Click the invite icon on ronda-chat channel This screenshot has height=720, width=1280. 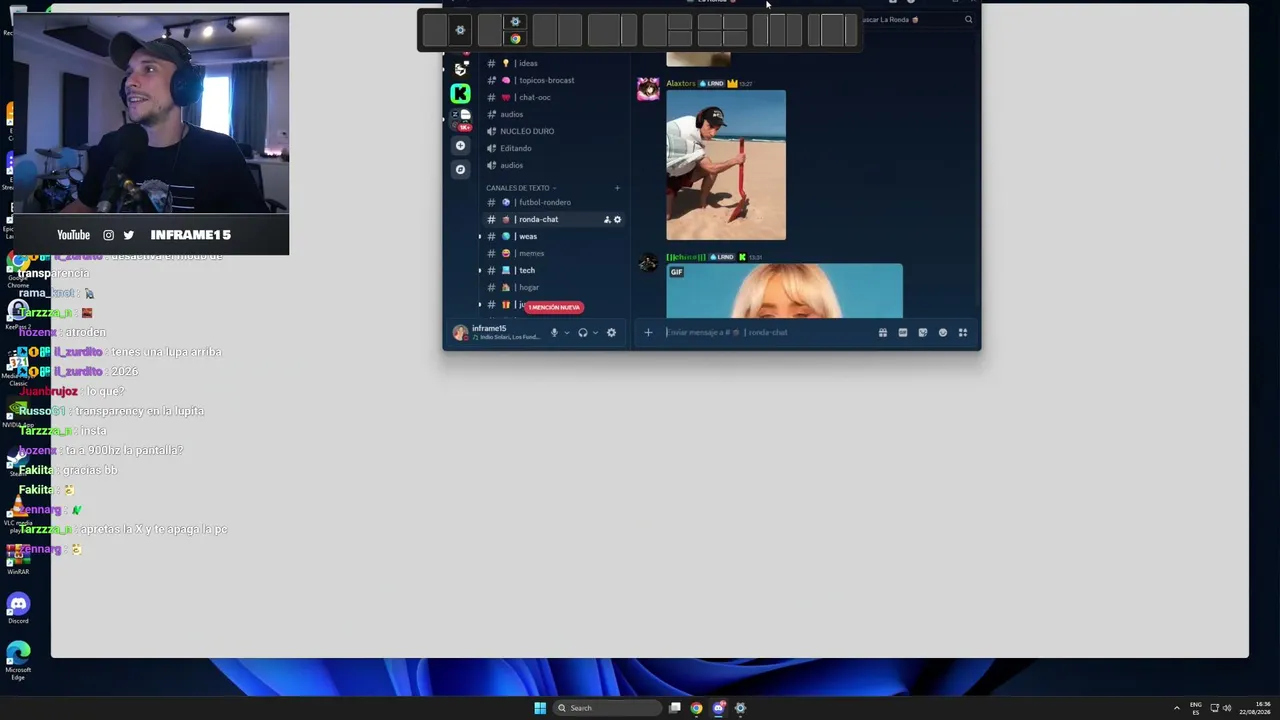606,220
